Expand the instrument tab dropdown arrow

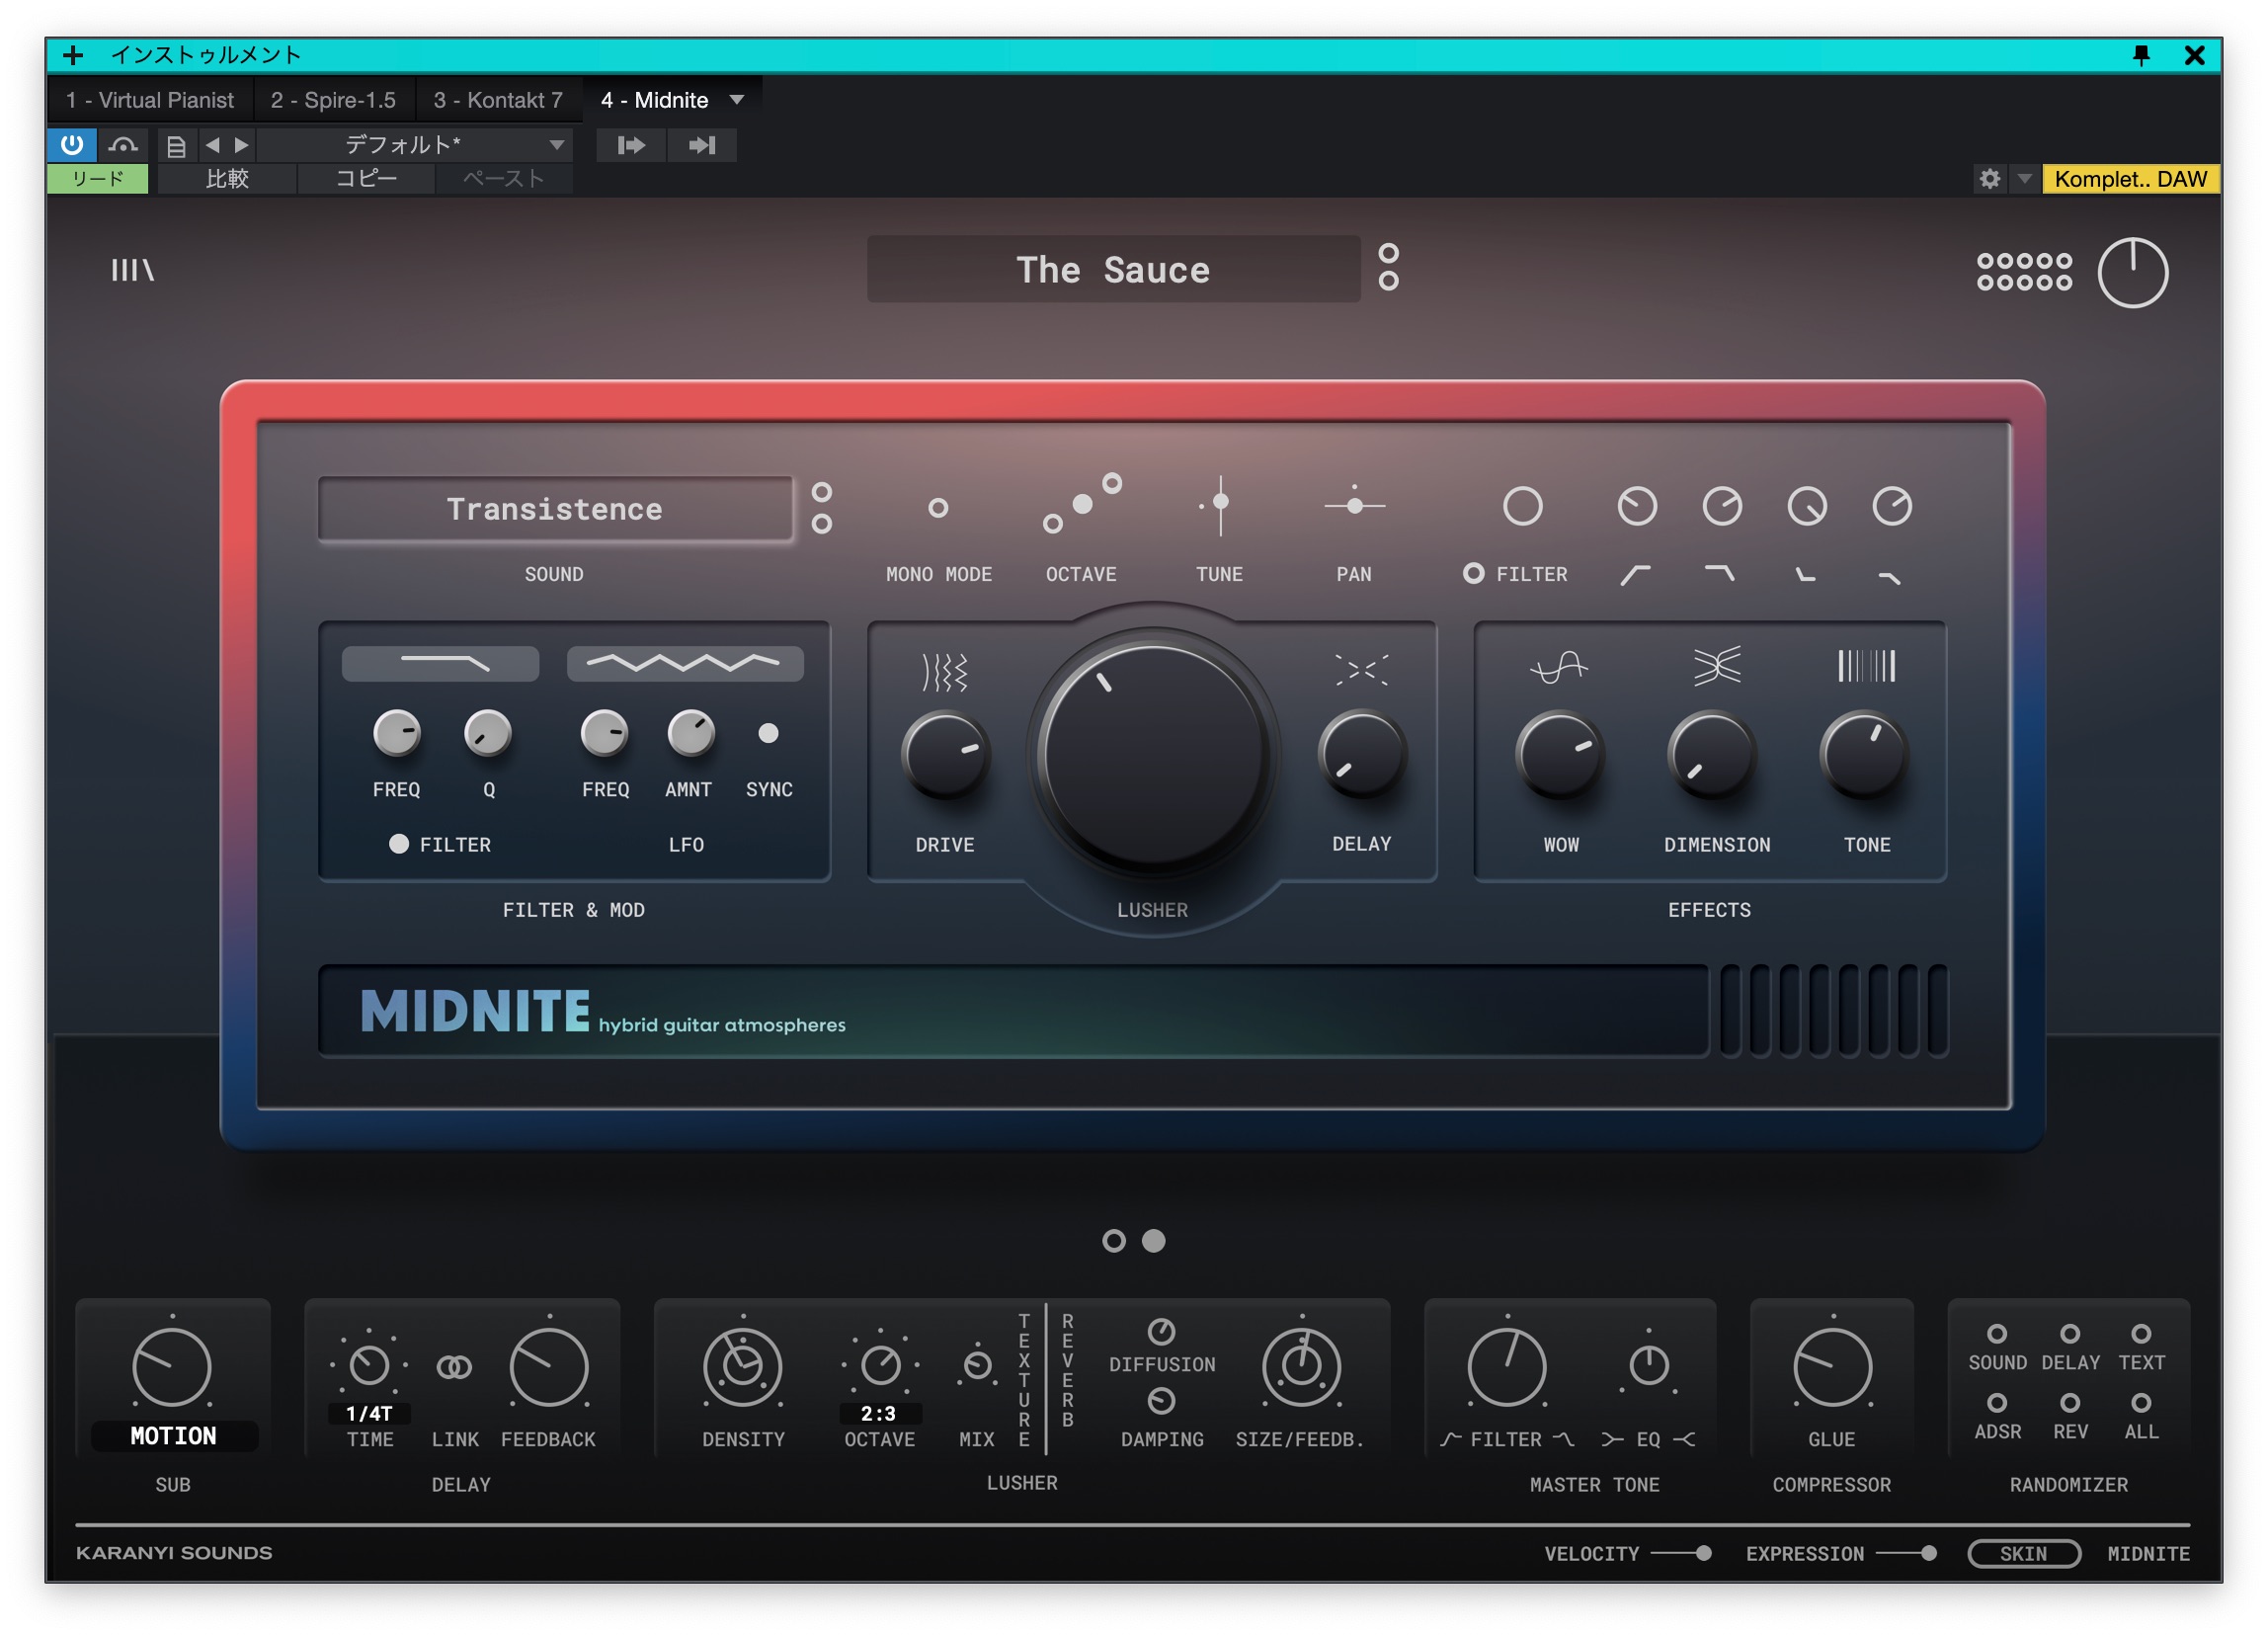(x=737, y=100)
